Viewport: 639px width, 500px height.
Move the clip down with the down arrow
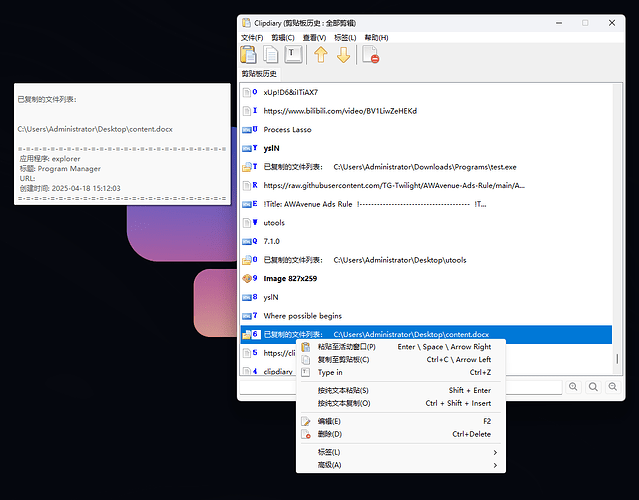point(344,55)
